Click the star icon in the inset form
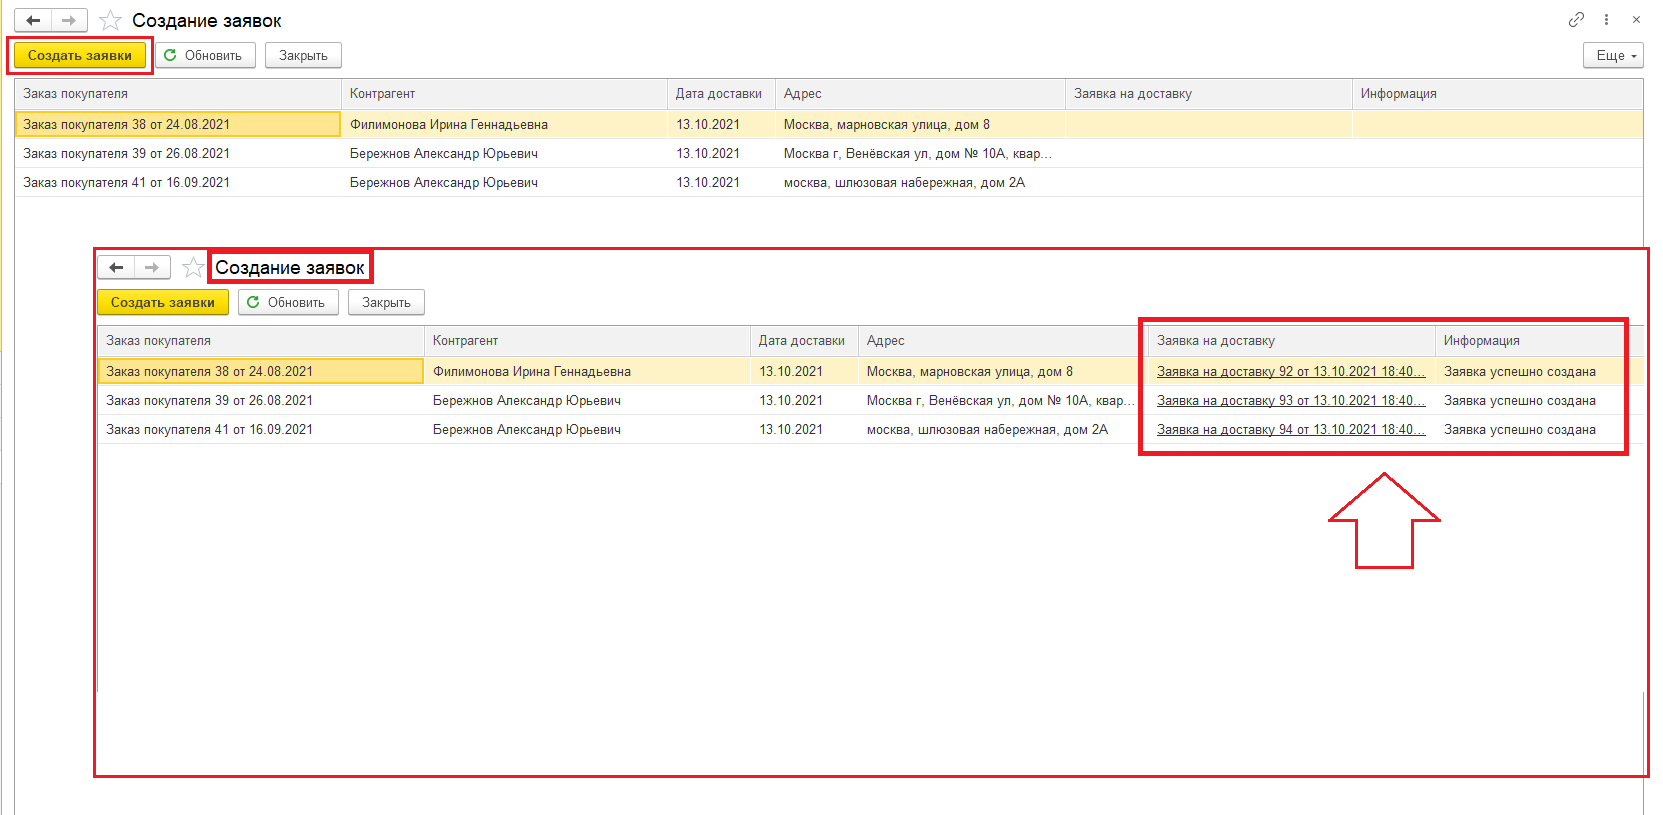Screen dimensions: 1663x815 click(194, 267)
